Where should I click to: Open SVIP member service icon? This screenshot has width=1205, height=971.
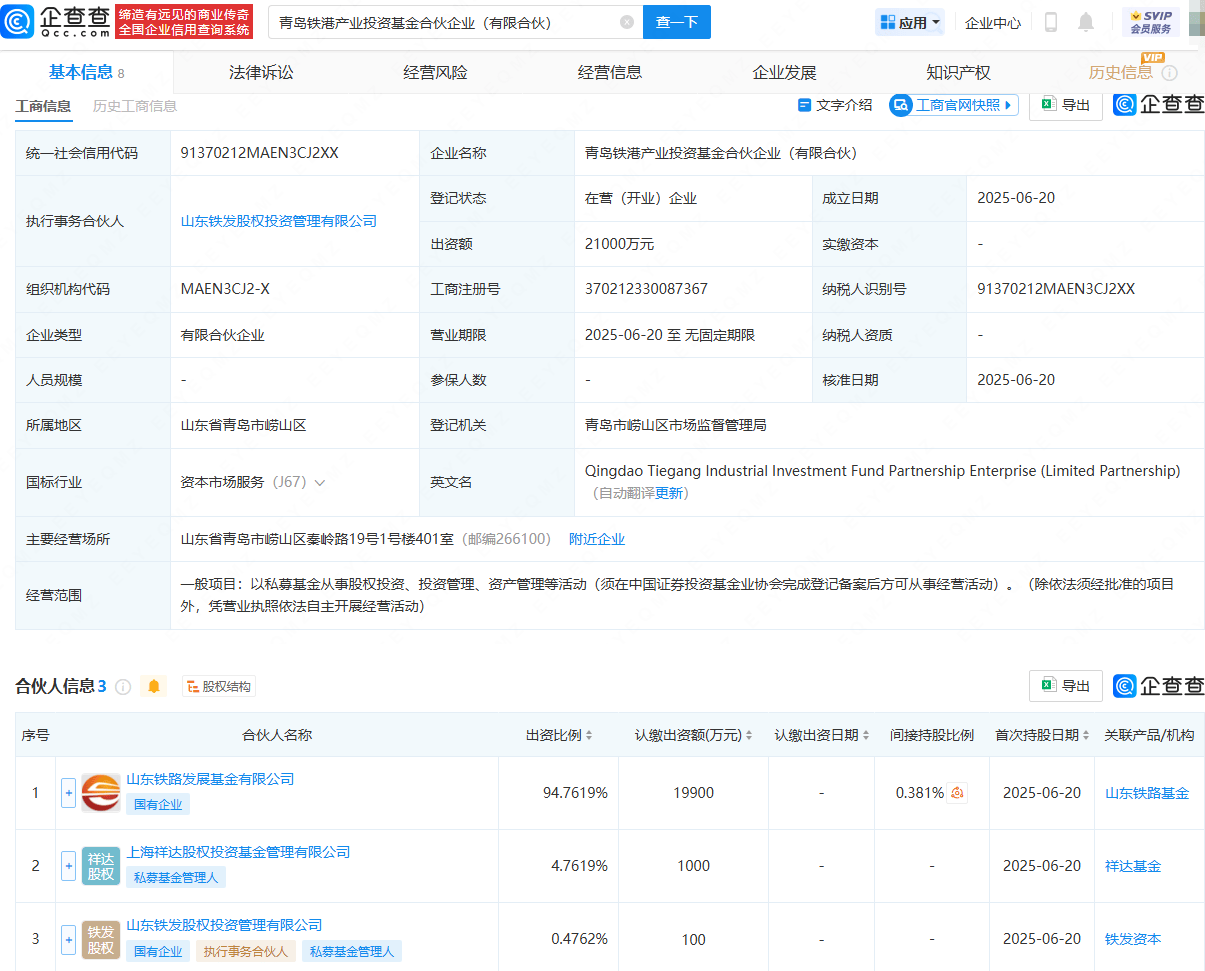pyautogui.click(x=1151, y=22)
